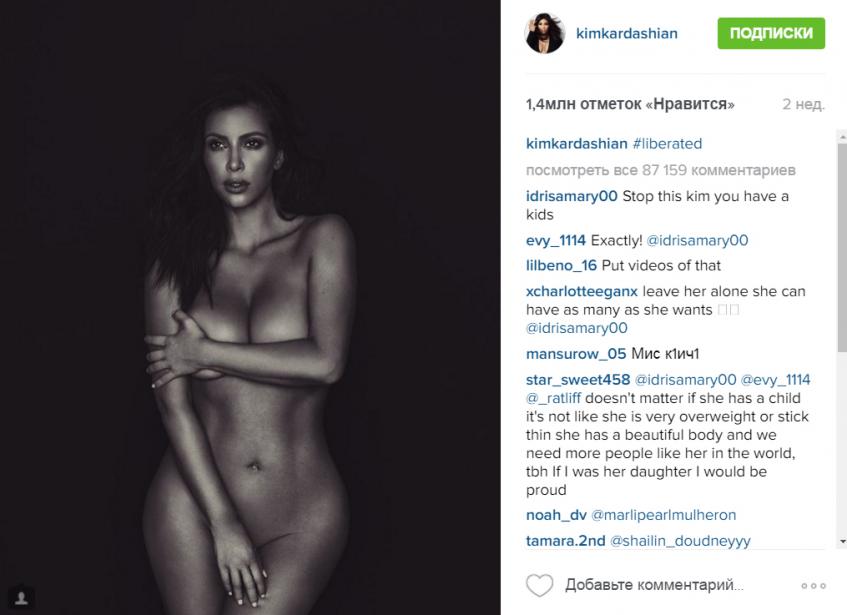
Task: Click the heart like icon
Action: (x=540, y=585)
